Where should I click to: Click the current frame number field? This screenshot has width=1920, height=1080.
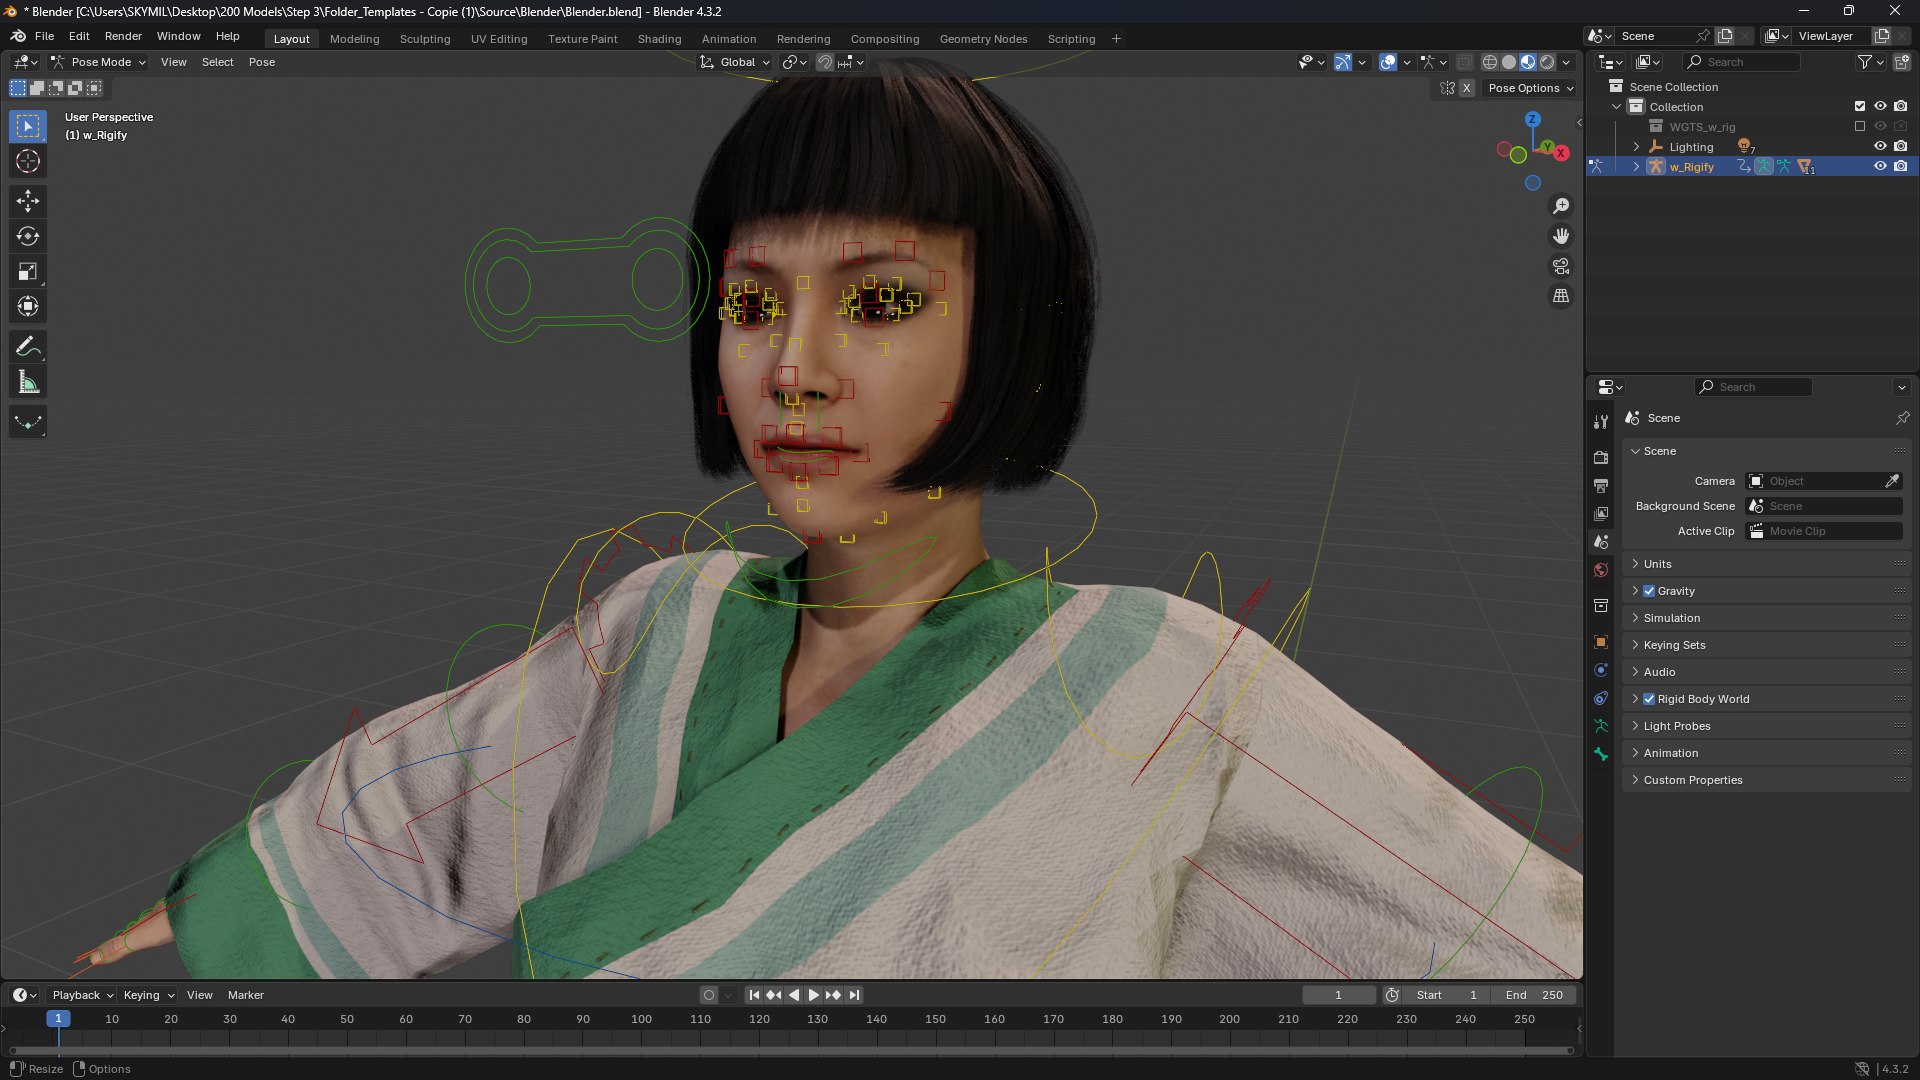point(1338,995)
